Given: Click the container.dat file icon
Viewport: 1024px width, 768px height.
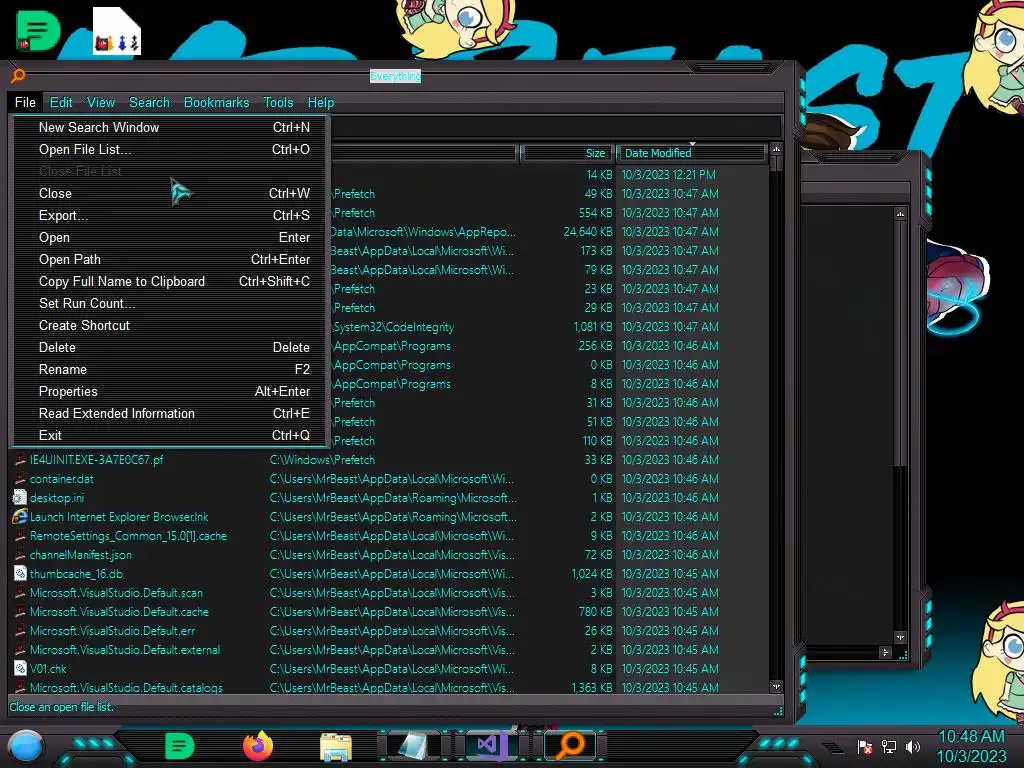Looking at the screenshot, I should point(20,479).
